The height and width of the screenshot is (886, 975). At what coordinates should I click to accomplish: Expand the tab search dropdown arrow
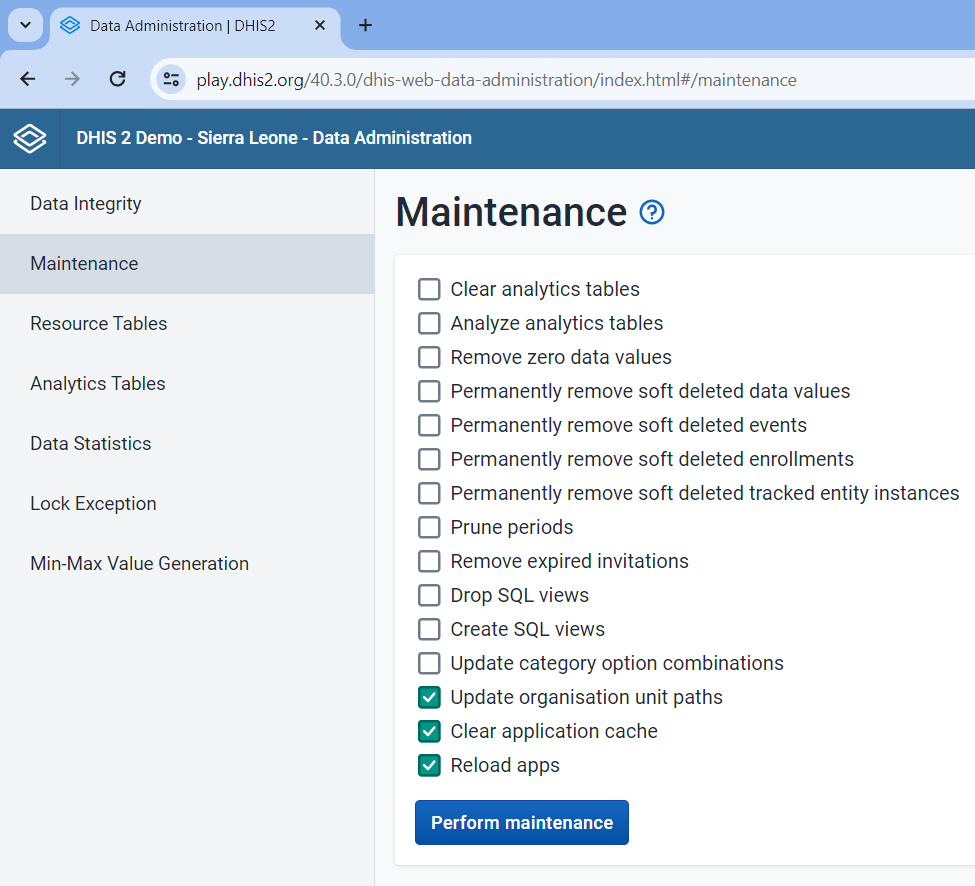[x=25, y=25]
